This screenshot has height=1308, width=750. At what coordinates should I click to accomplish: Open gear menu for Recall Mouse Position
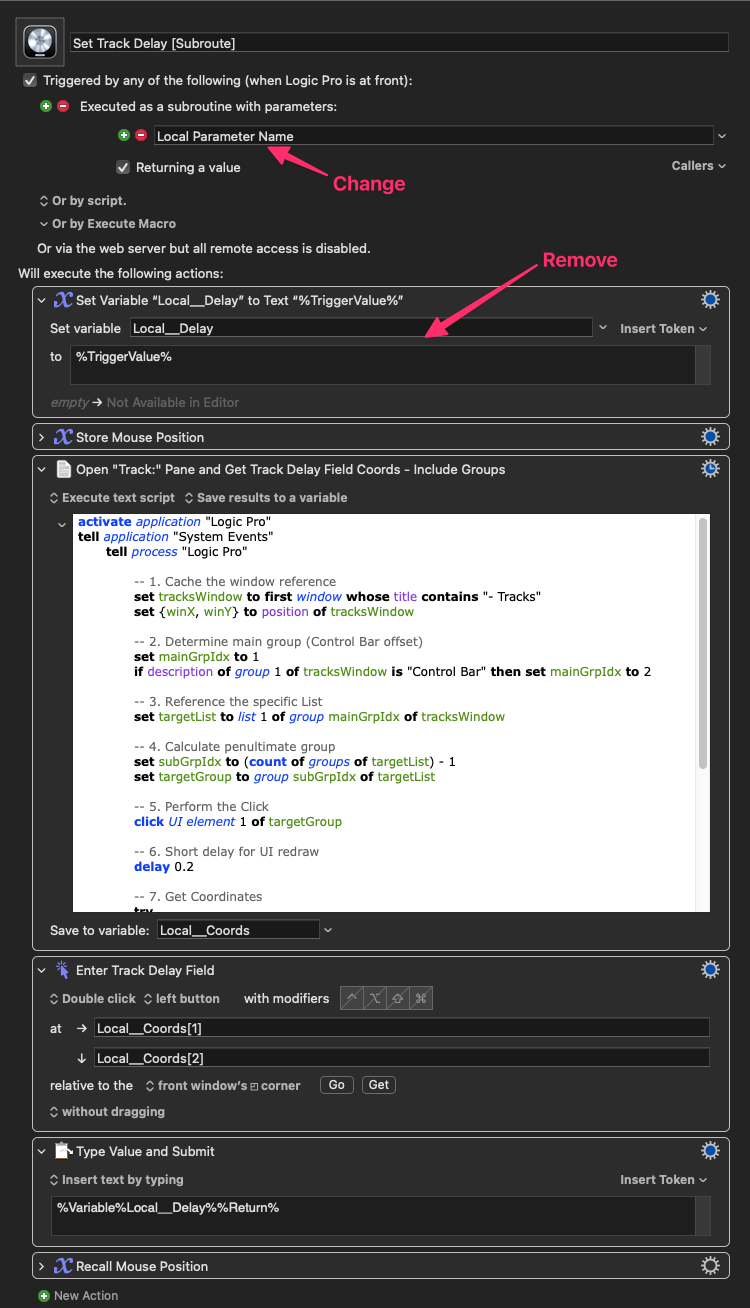click(x=710, y=1266)
